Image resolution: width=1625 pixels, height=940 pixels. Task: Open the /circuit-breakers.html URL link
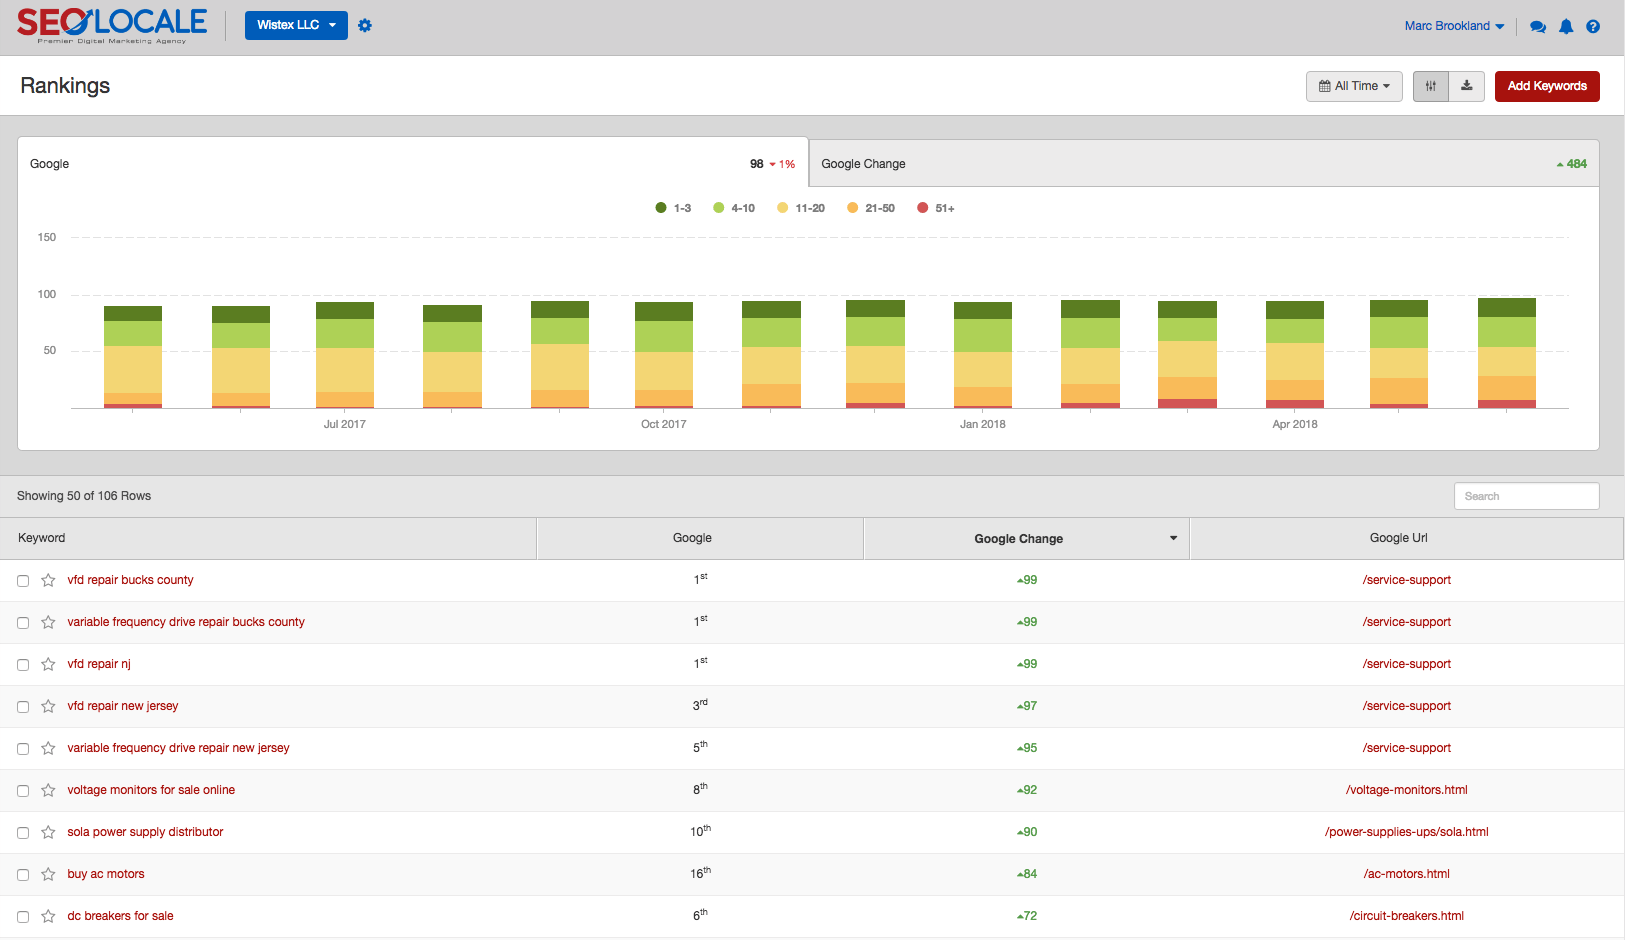[1406, 916]
